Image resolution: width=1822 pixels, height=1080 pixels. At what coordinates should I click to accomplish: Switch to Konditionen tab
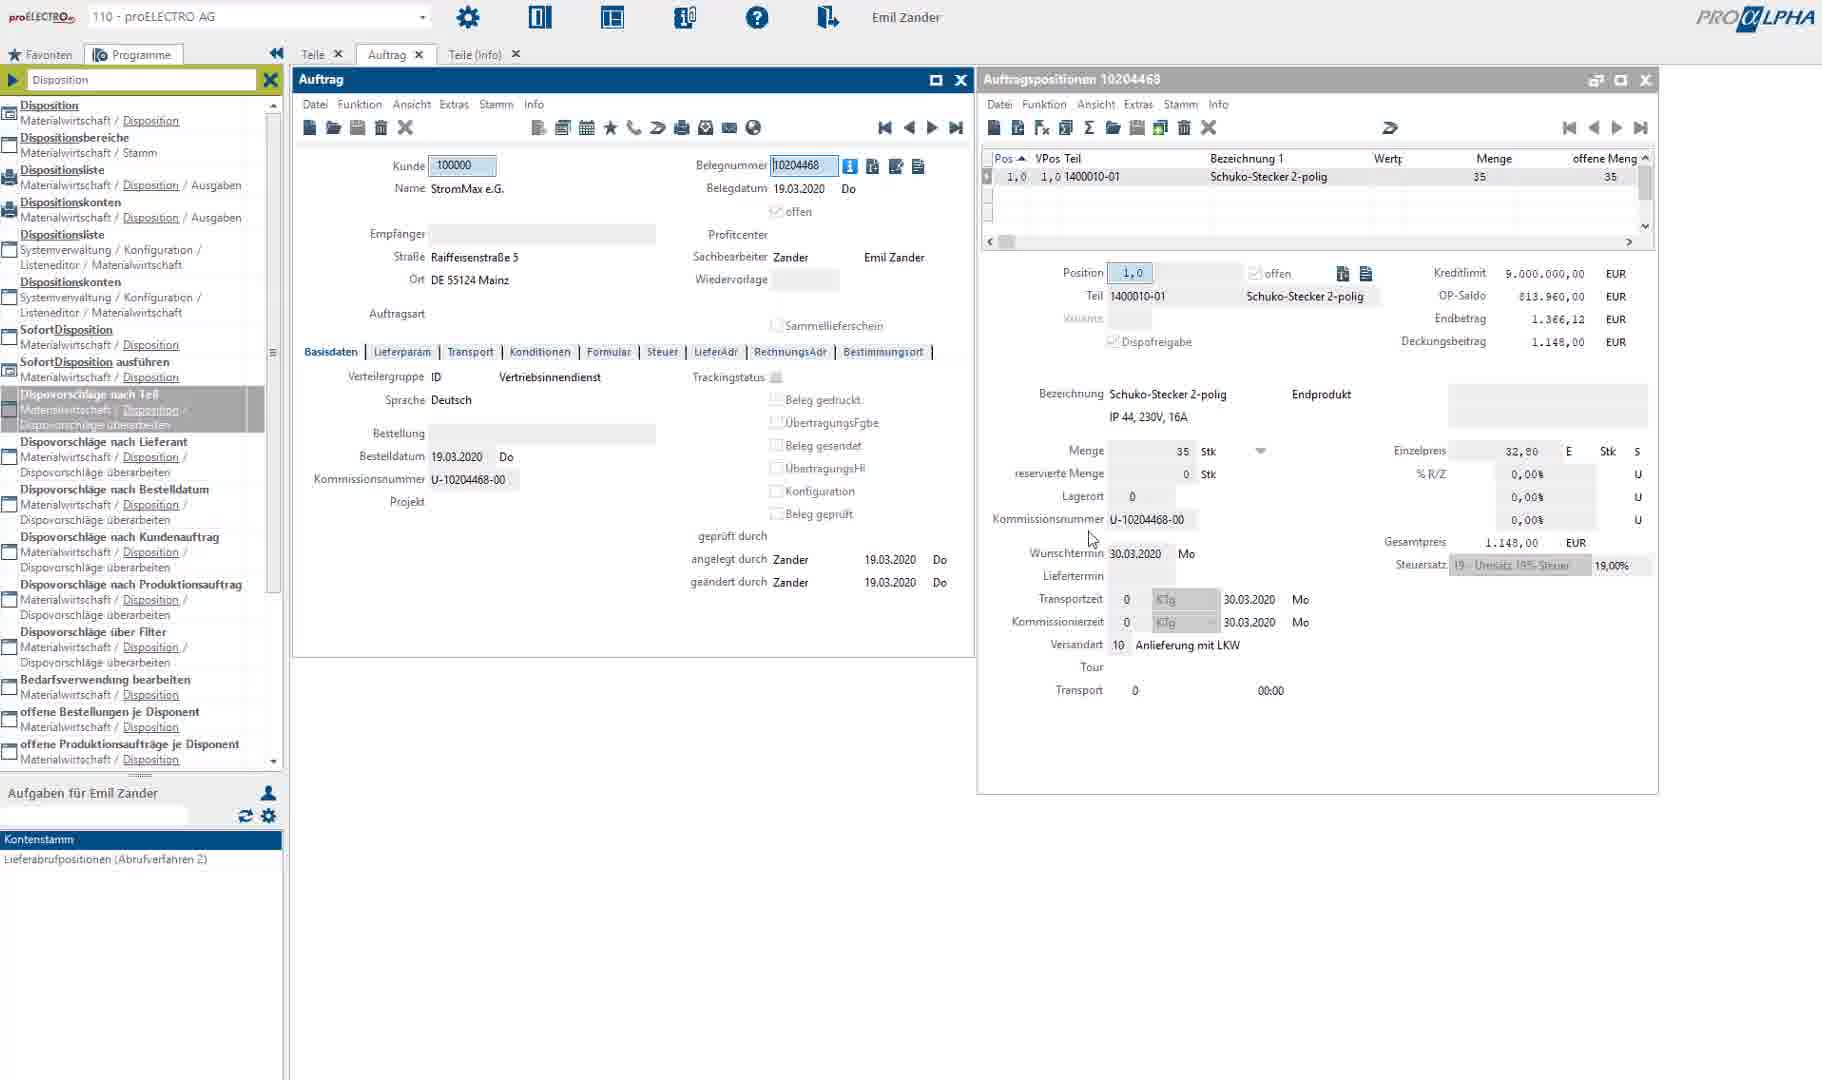click(x=540, y=352)
